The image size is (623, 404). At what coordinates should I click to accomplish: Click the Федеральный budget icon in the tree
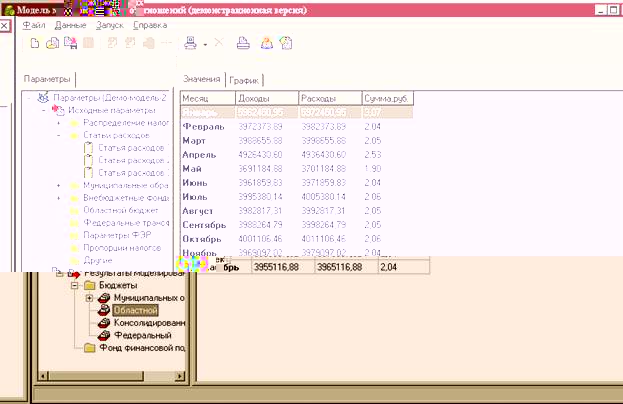[104, 336]
